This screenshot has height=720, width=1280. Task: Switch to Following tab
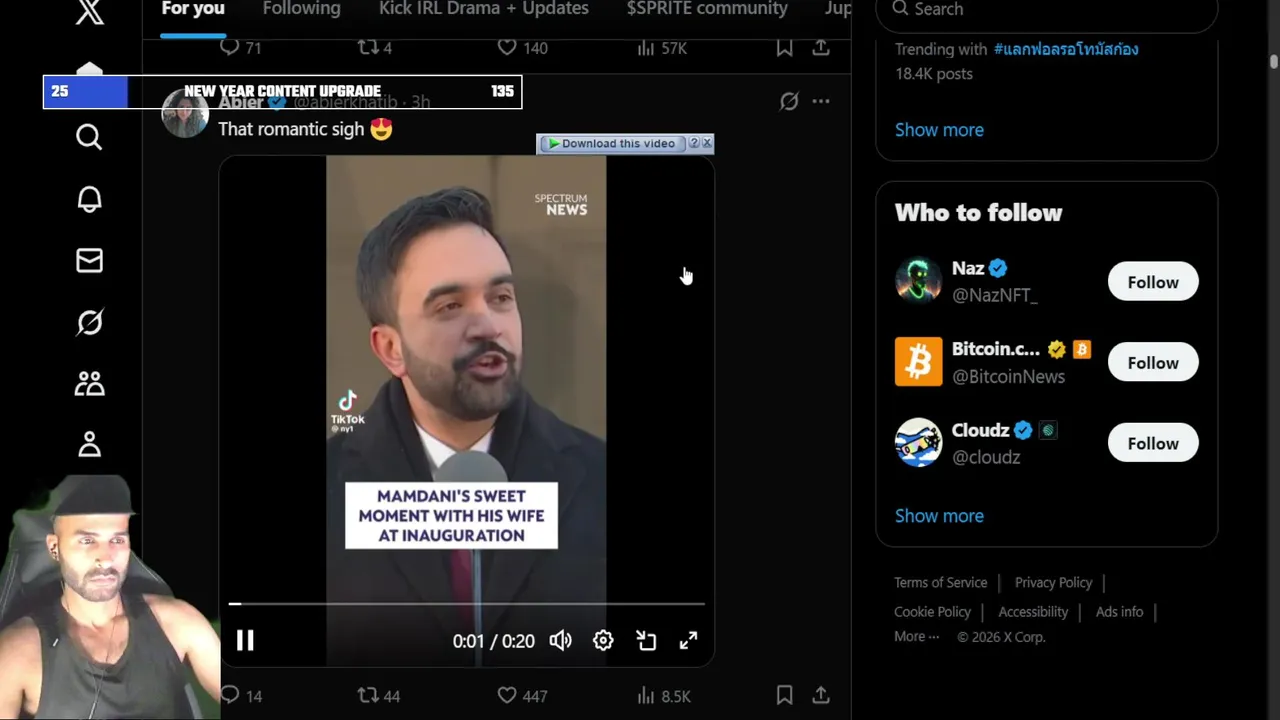[x=301, y=9]
